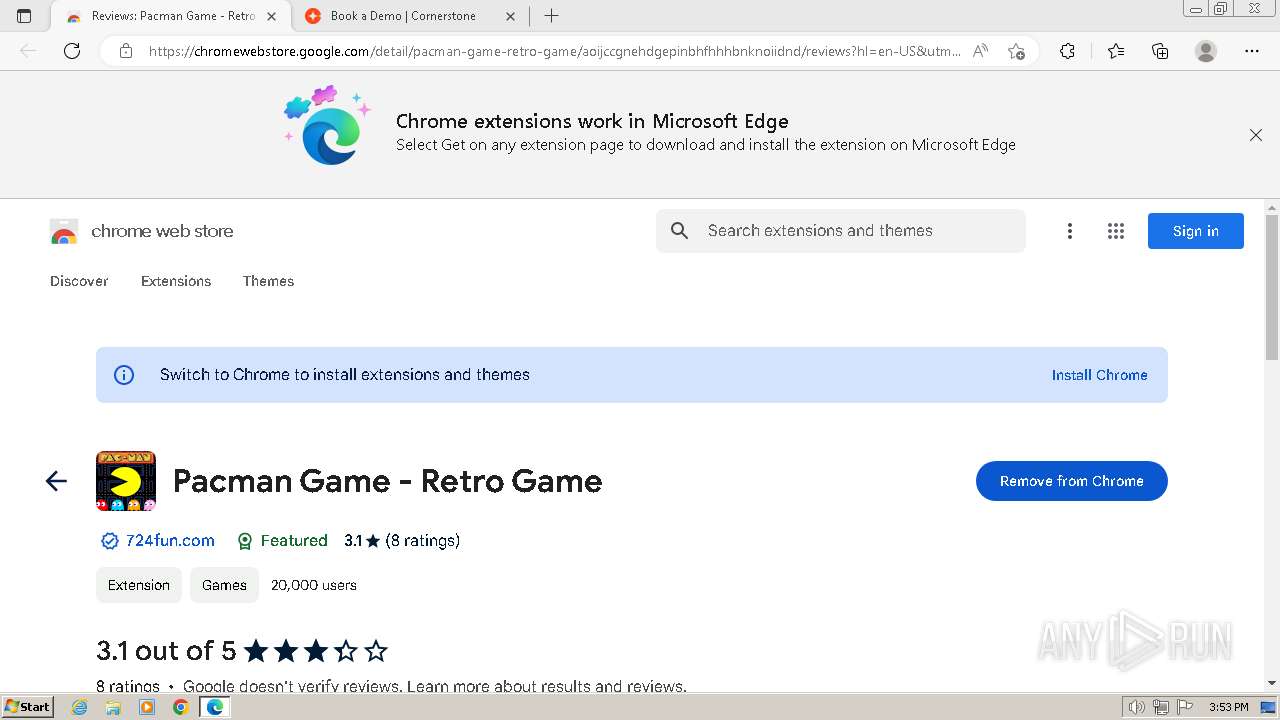Screen dimensions: 1280x720
Task: View site information lock icon
Action: 126,51
